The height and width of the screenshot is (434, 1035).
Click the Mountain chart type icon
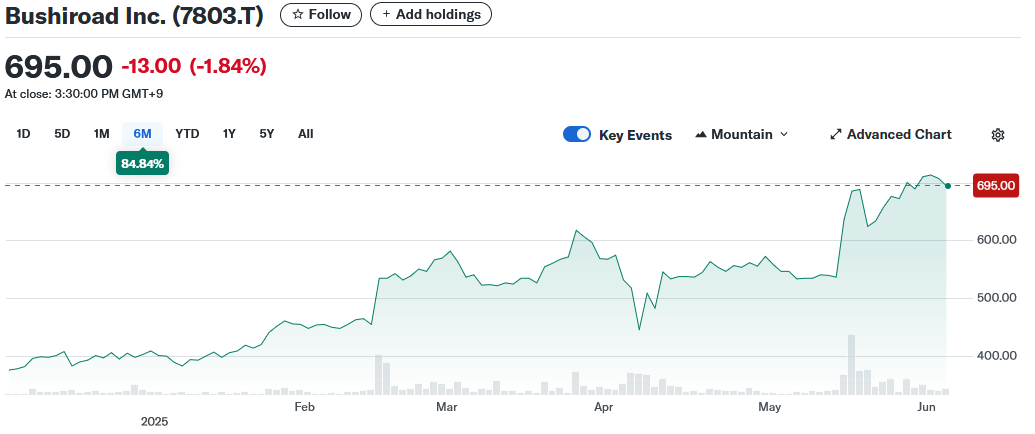click(x=700, y=135)
